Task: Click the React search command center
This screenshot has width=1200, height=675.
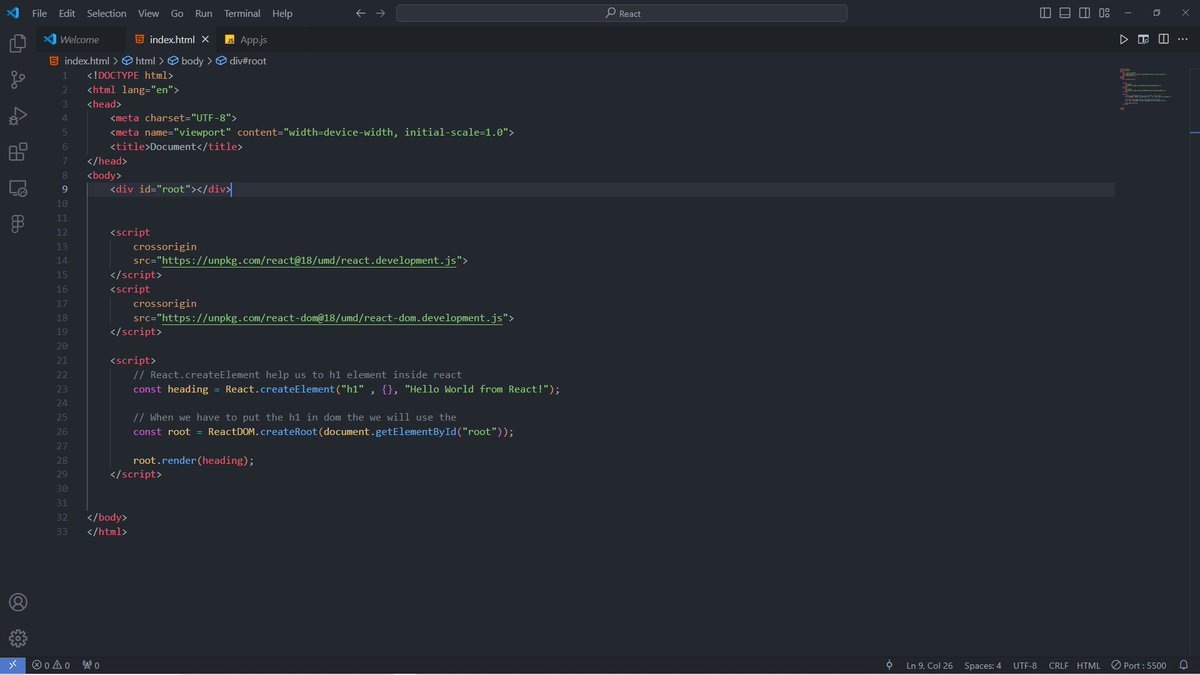Action: pos(622,13)
